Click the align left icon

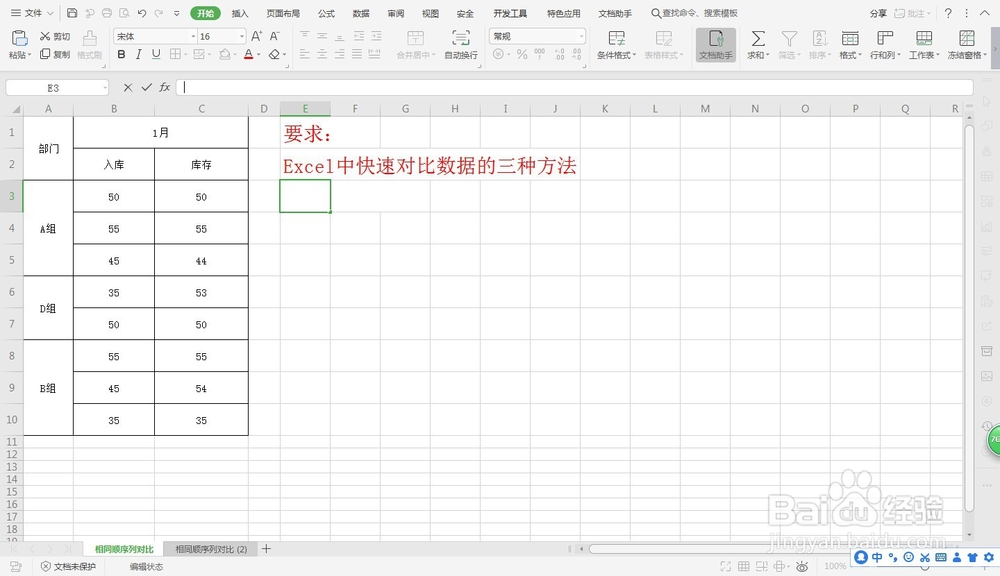pyautogui.click(x=305, y=55)
